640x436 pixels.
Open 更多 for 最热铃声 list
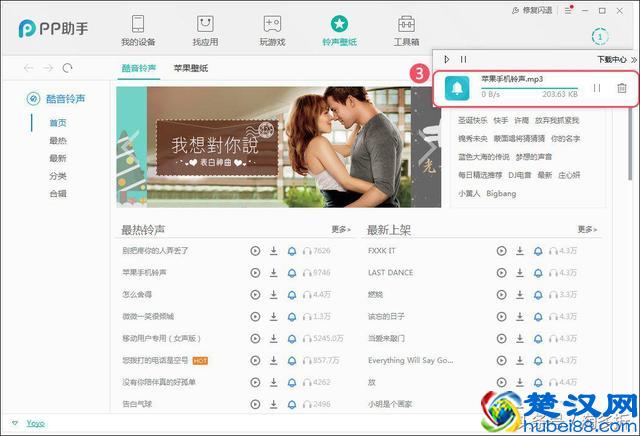341,229
